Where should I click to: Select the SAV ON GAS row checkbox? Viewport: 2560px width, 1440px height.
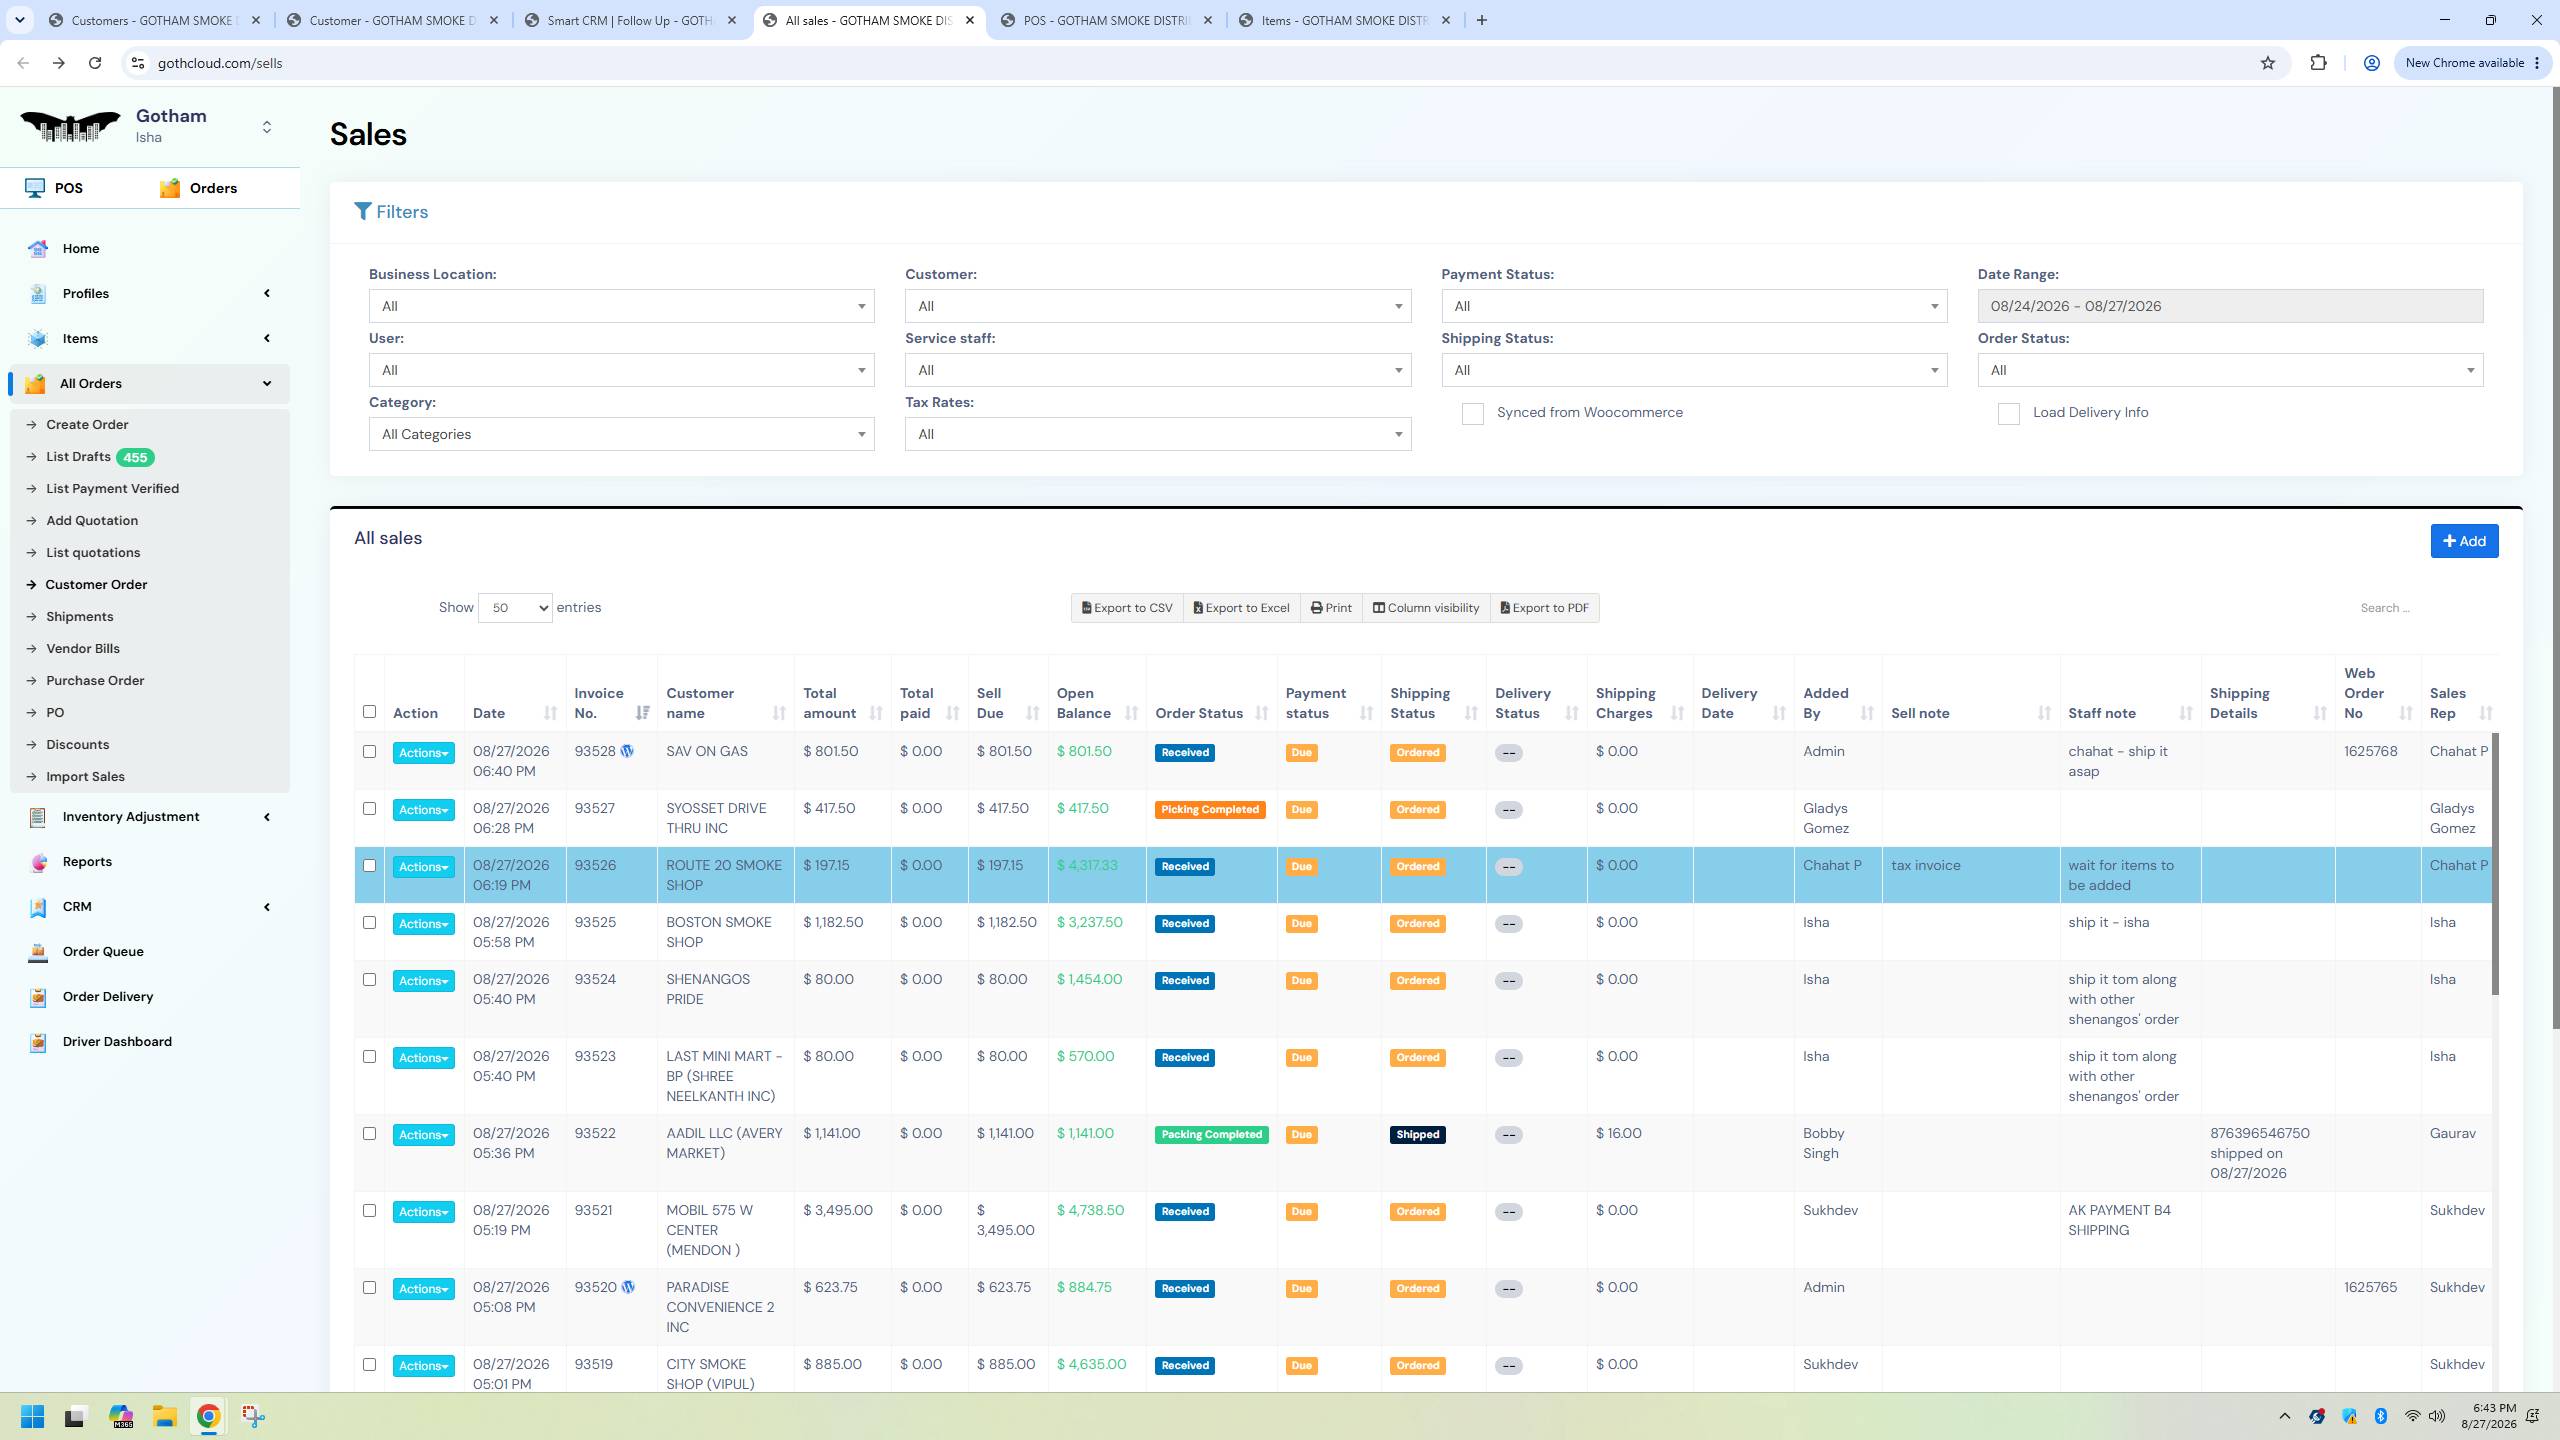pyautogui.click(x=369, y=751)
